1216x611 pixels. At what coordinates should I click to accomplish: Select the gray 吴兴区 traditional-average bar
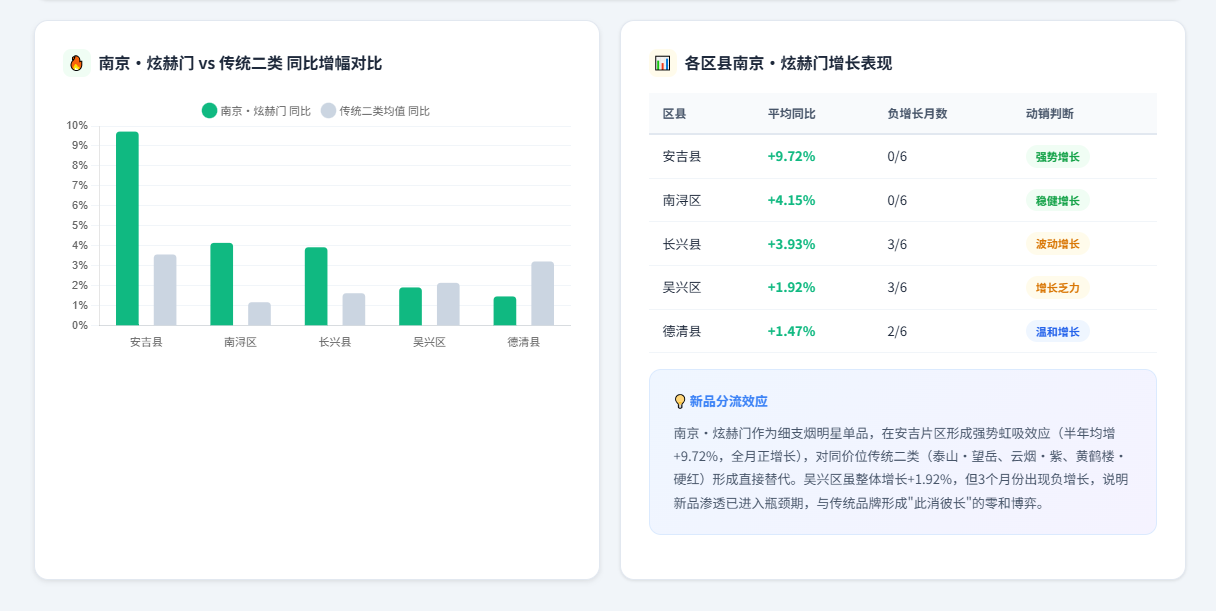click(448, 304)
